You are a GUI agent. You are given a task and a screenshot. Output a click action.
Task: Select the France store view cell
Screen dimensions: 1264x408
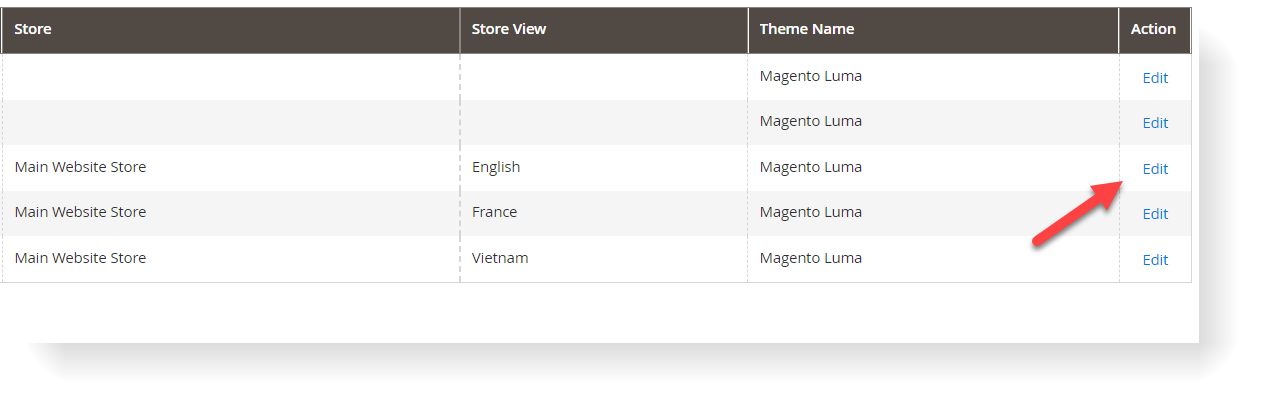[494, 212]
